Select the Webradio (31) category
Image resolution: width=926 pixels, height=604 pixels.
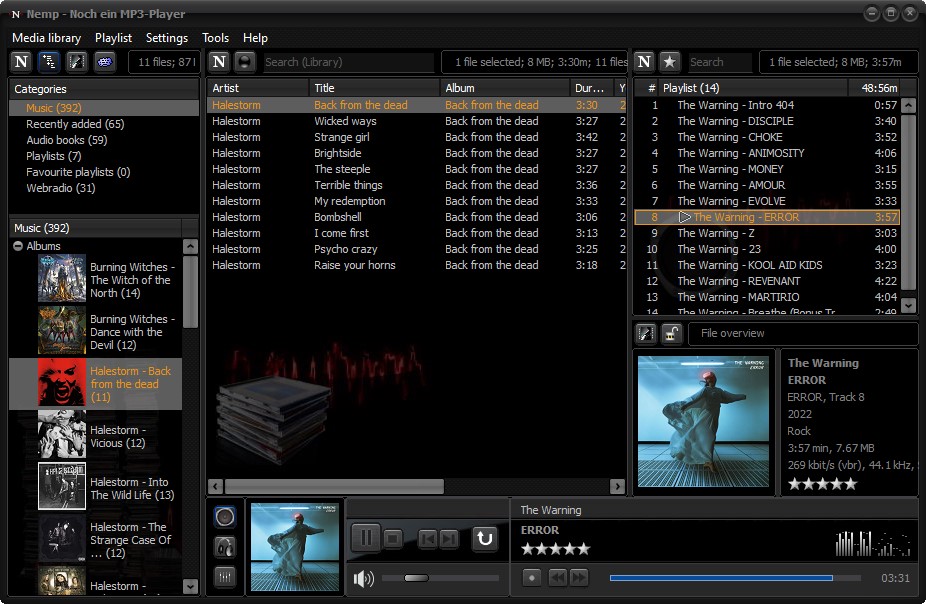60,188
